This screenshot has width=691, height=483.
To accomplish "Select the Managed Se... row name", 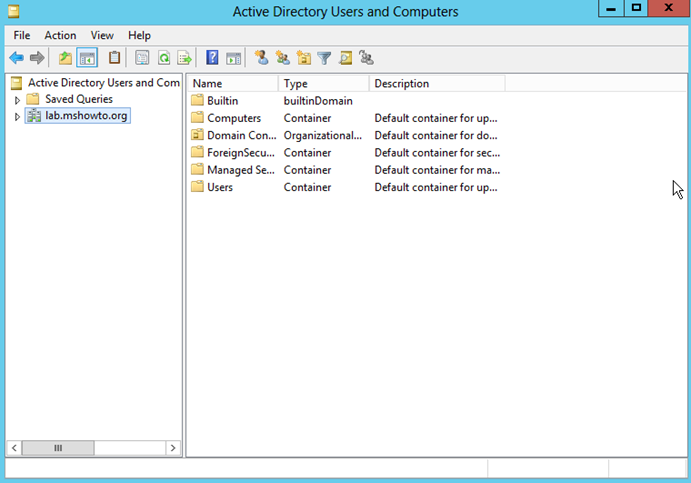I will coord(241,170).
